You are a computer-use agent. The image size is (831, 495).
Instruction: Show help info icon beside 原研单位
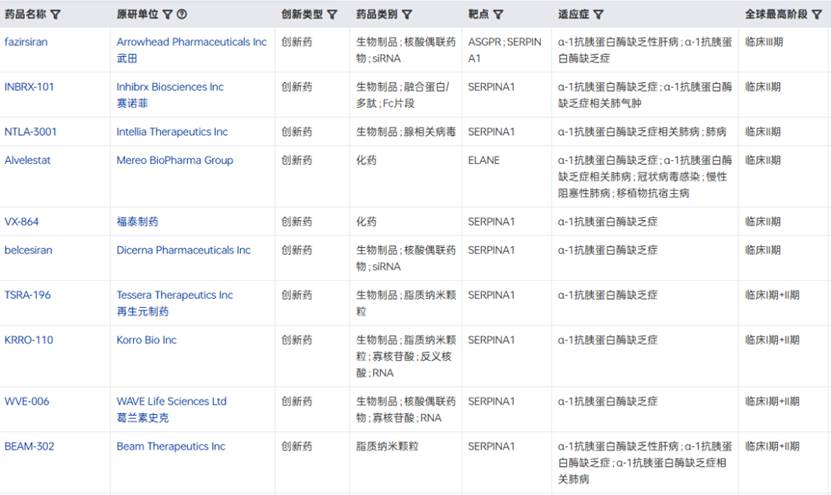[x=182, y=14]
